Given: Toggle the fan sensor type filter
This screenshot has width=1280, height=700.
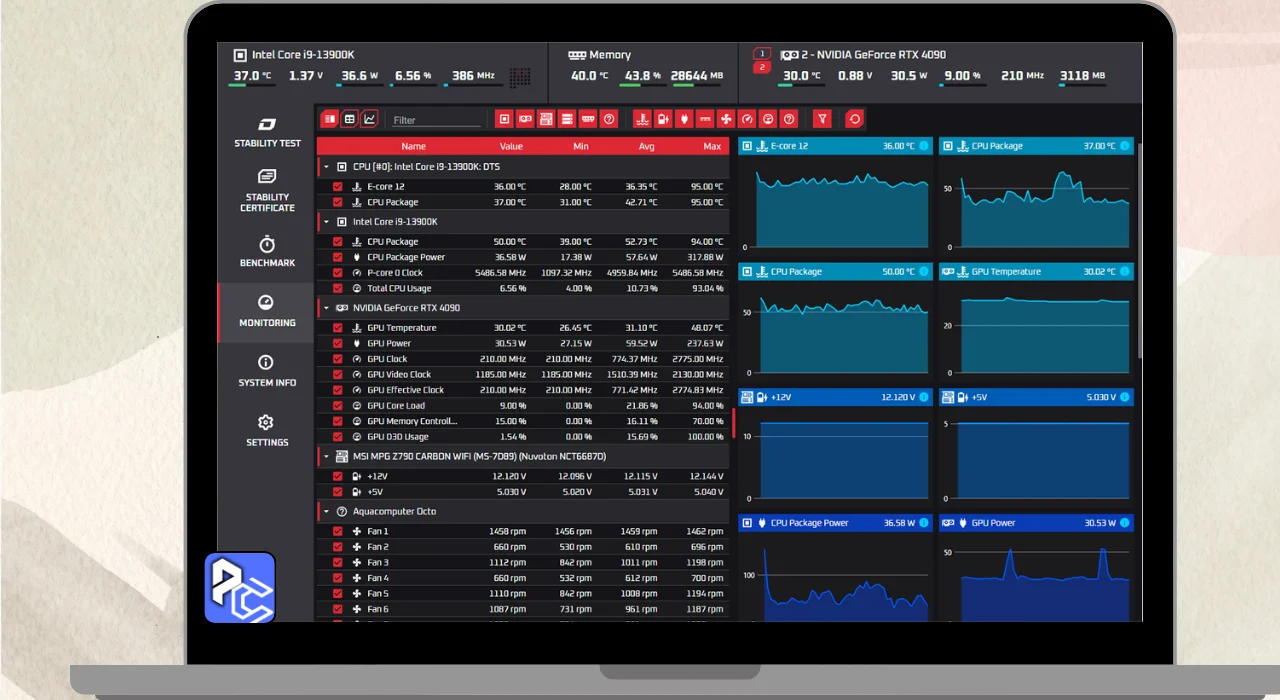Looking at the screenshot, I should 726,119.
